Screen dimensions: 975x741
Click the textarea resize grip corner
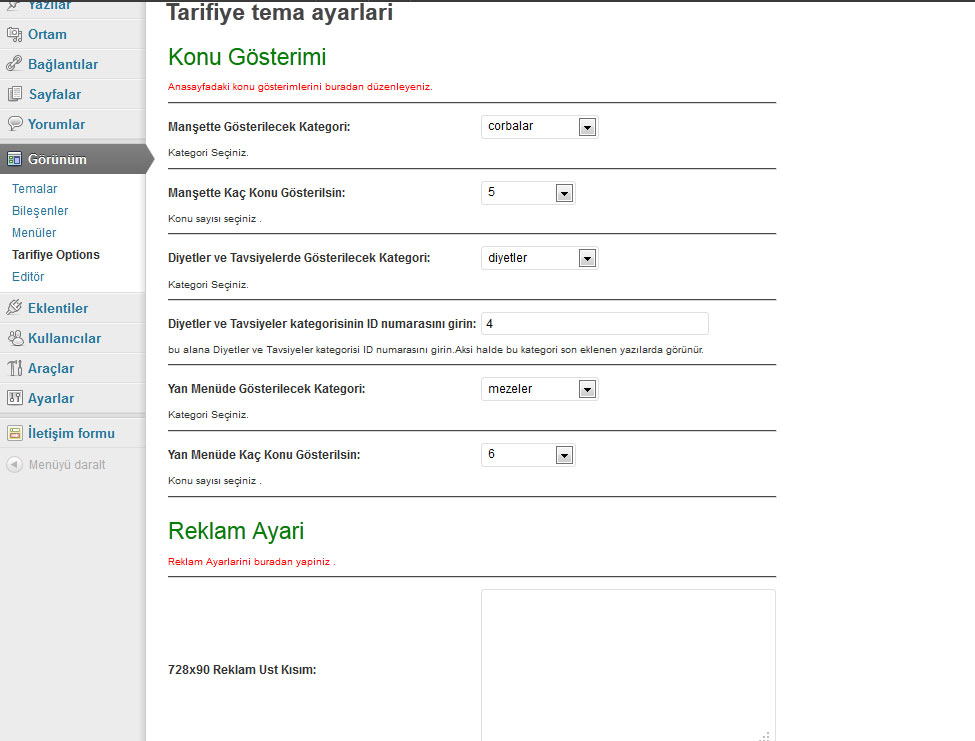point(765,736)
